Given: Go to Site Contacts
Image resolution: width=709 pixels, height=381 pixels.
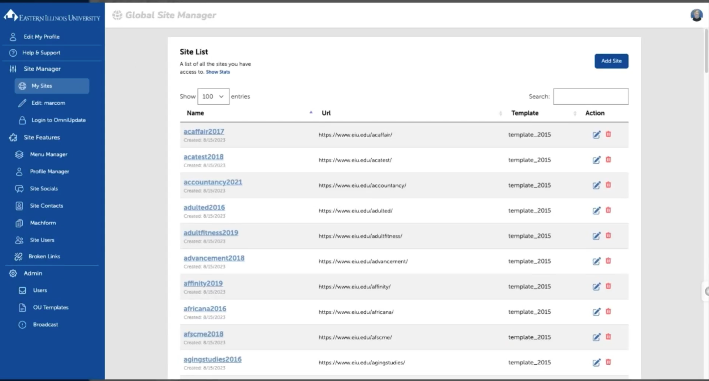Looking at the screenshot, I should point(46,206).
